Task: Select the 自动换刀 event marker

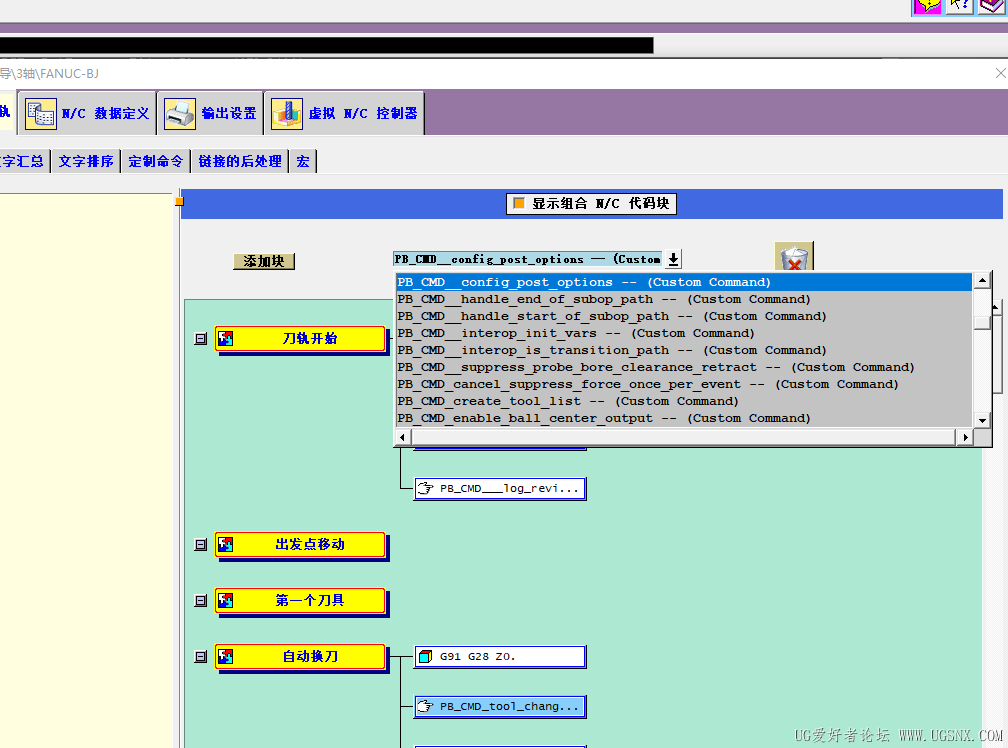Action: click(x=300, y=656)
